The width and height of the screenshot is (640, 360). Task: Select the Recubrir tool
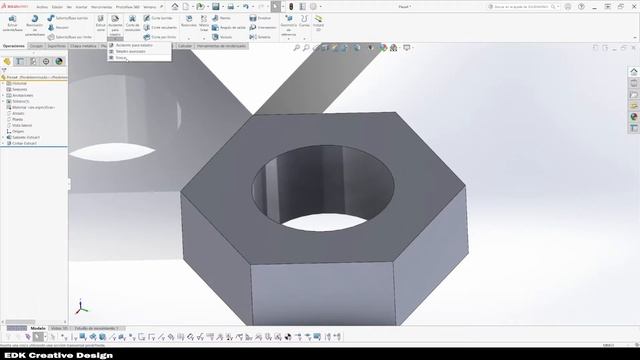click(x=58, y=27)
